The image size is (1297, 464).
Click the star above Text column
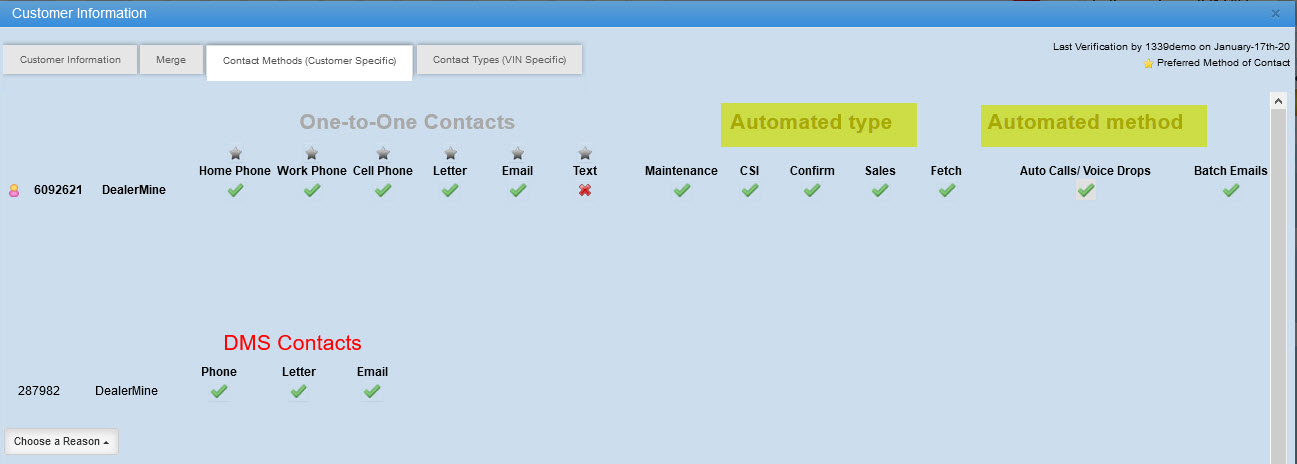(585, 153)
